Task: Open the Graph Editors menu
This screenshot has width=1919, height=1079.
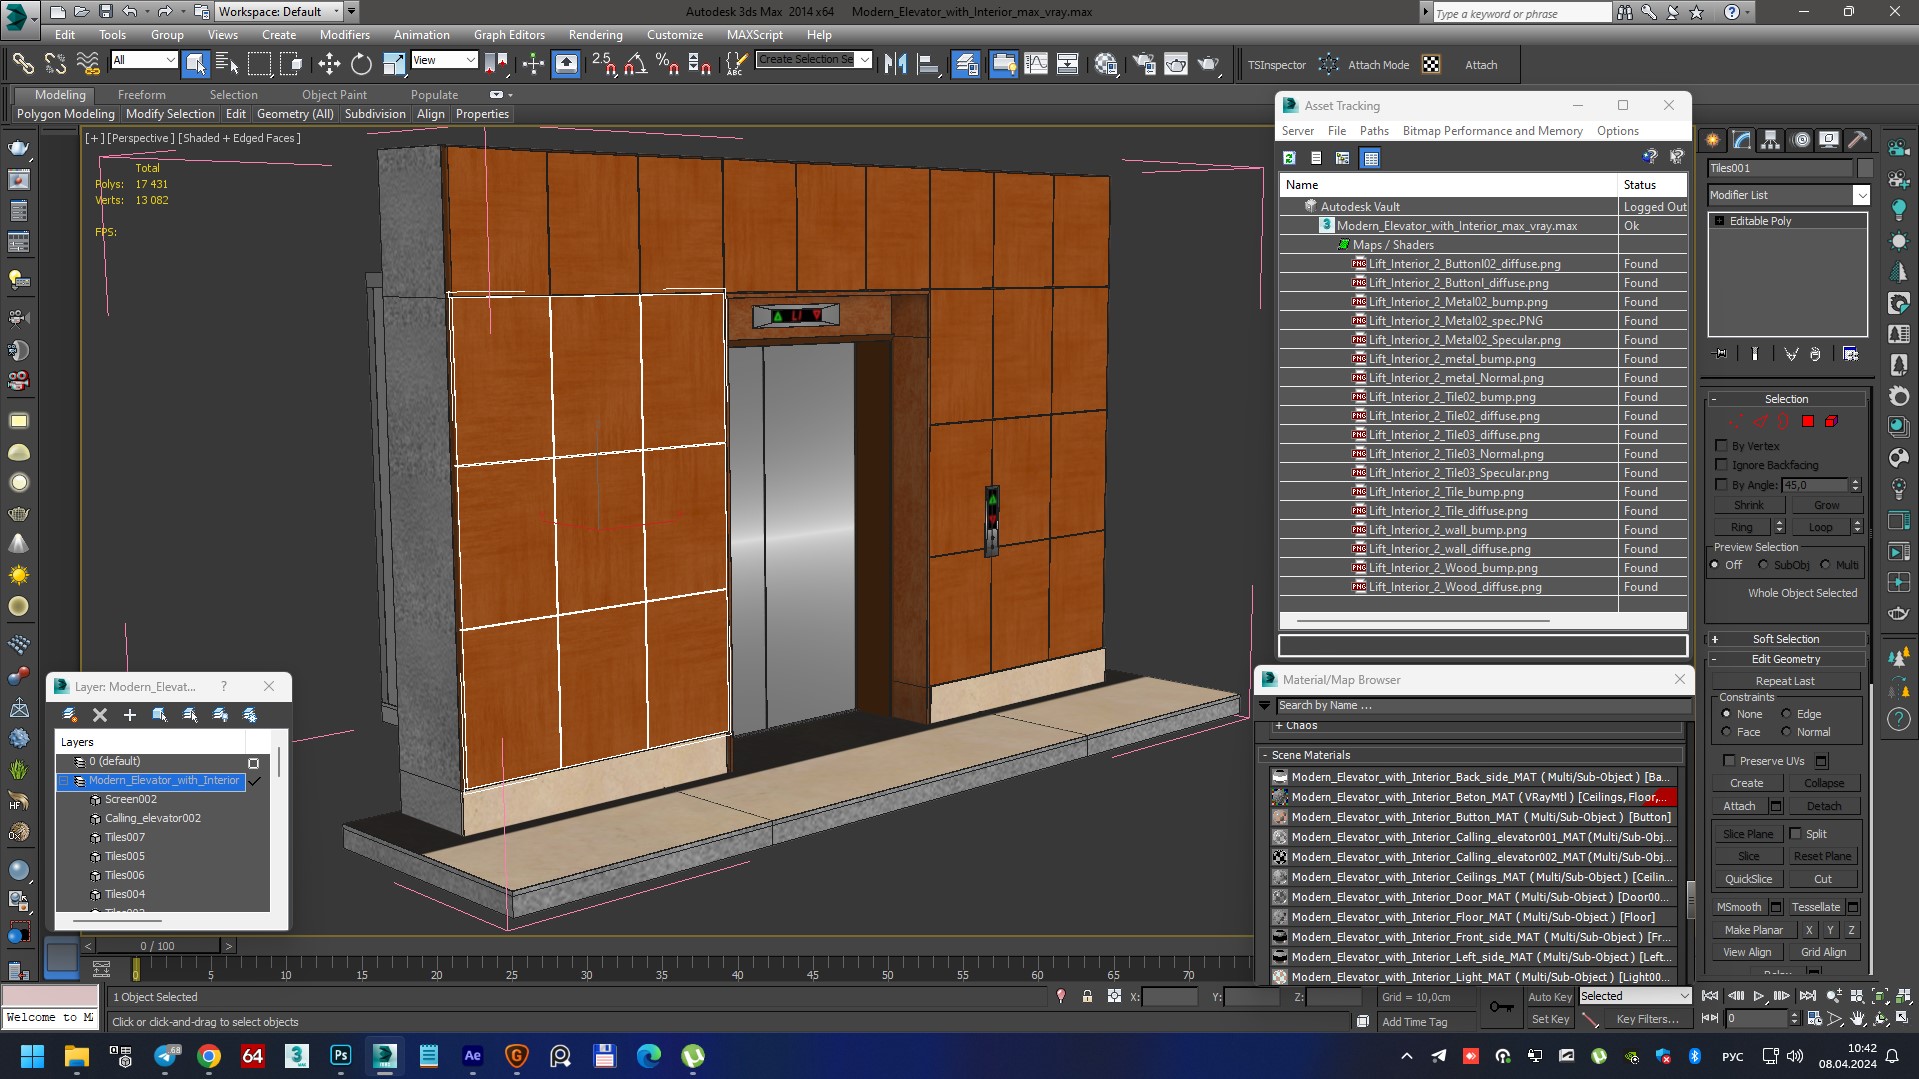Action: click(x=509, y=34)
